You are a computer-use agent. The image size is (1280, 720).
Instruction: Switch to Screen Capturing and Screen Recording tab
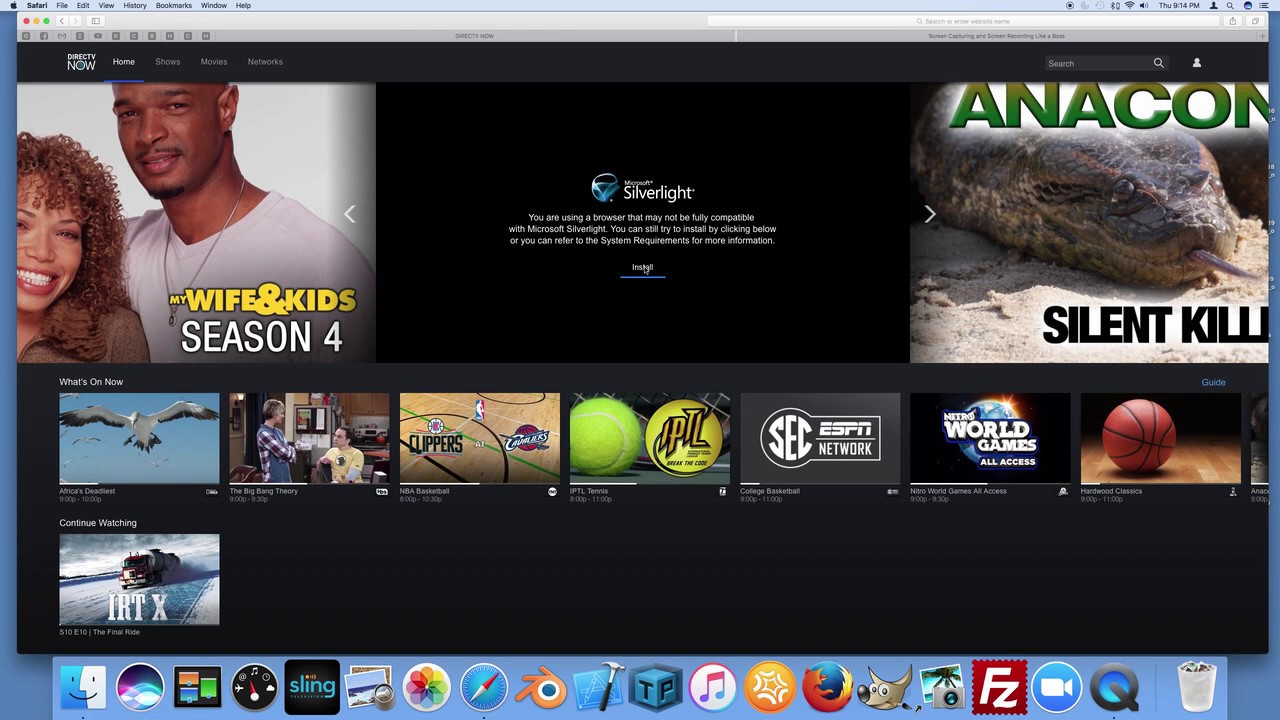coord(997,36)
